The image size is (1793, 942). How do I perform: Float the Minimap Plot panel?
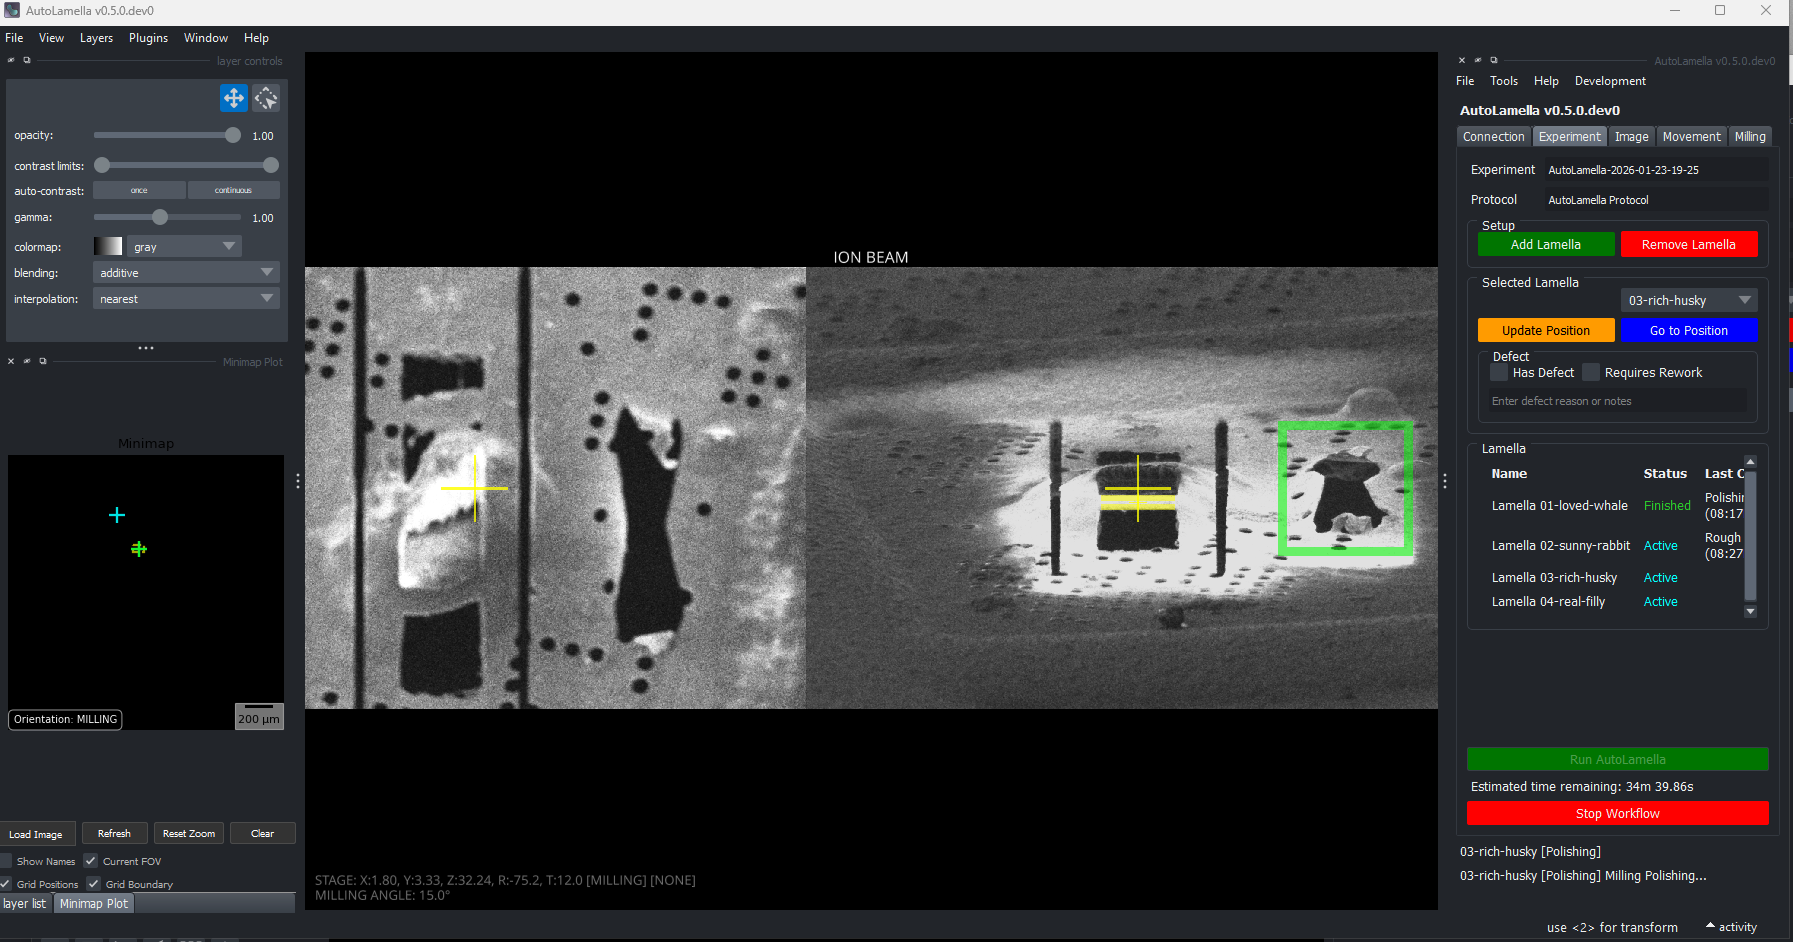click(43, 362)
